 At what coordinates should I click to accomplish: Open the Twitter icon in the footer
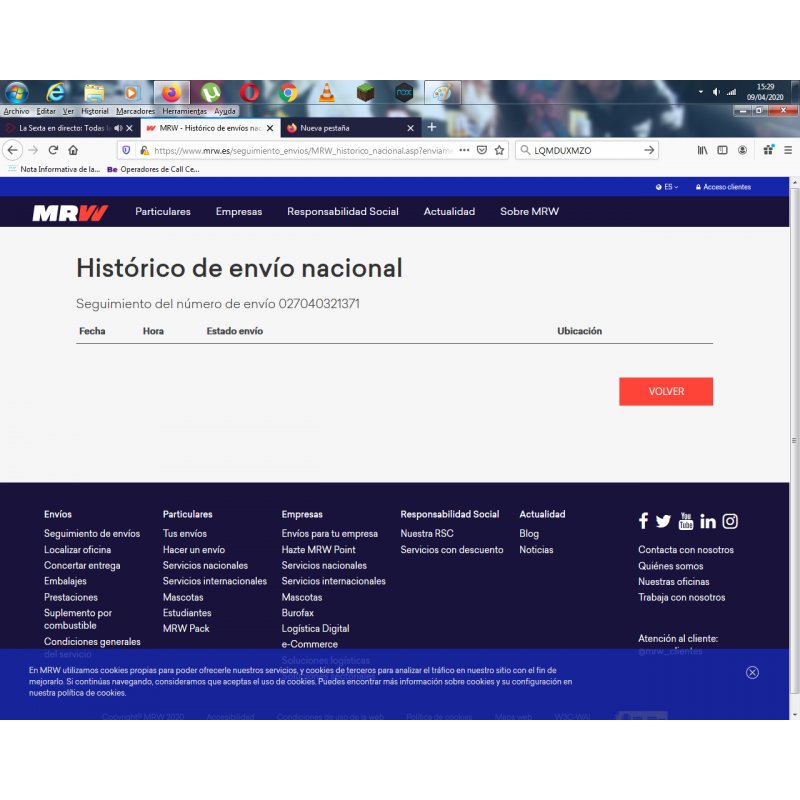[663, 521]
